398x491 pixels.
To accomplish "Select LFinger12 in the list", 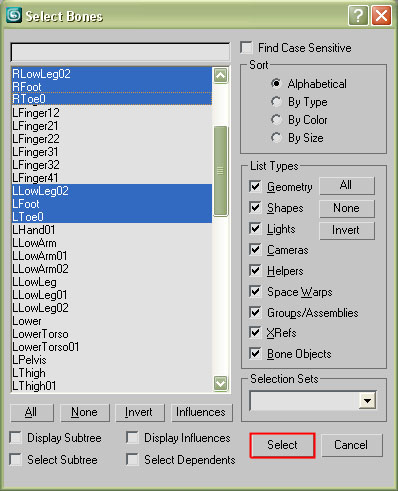I will [112, 113].
